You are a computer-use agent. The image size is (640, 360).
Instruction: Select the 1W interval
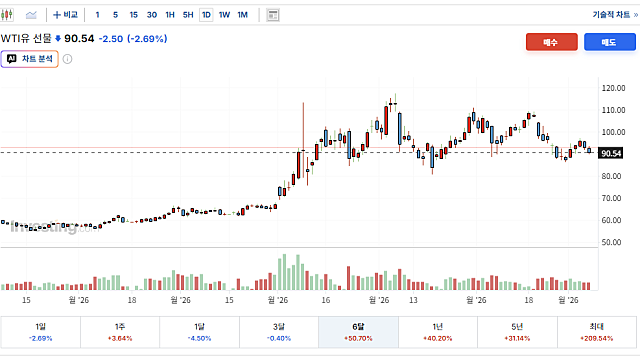(x=224, y=15)
